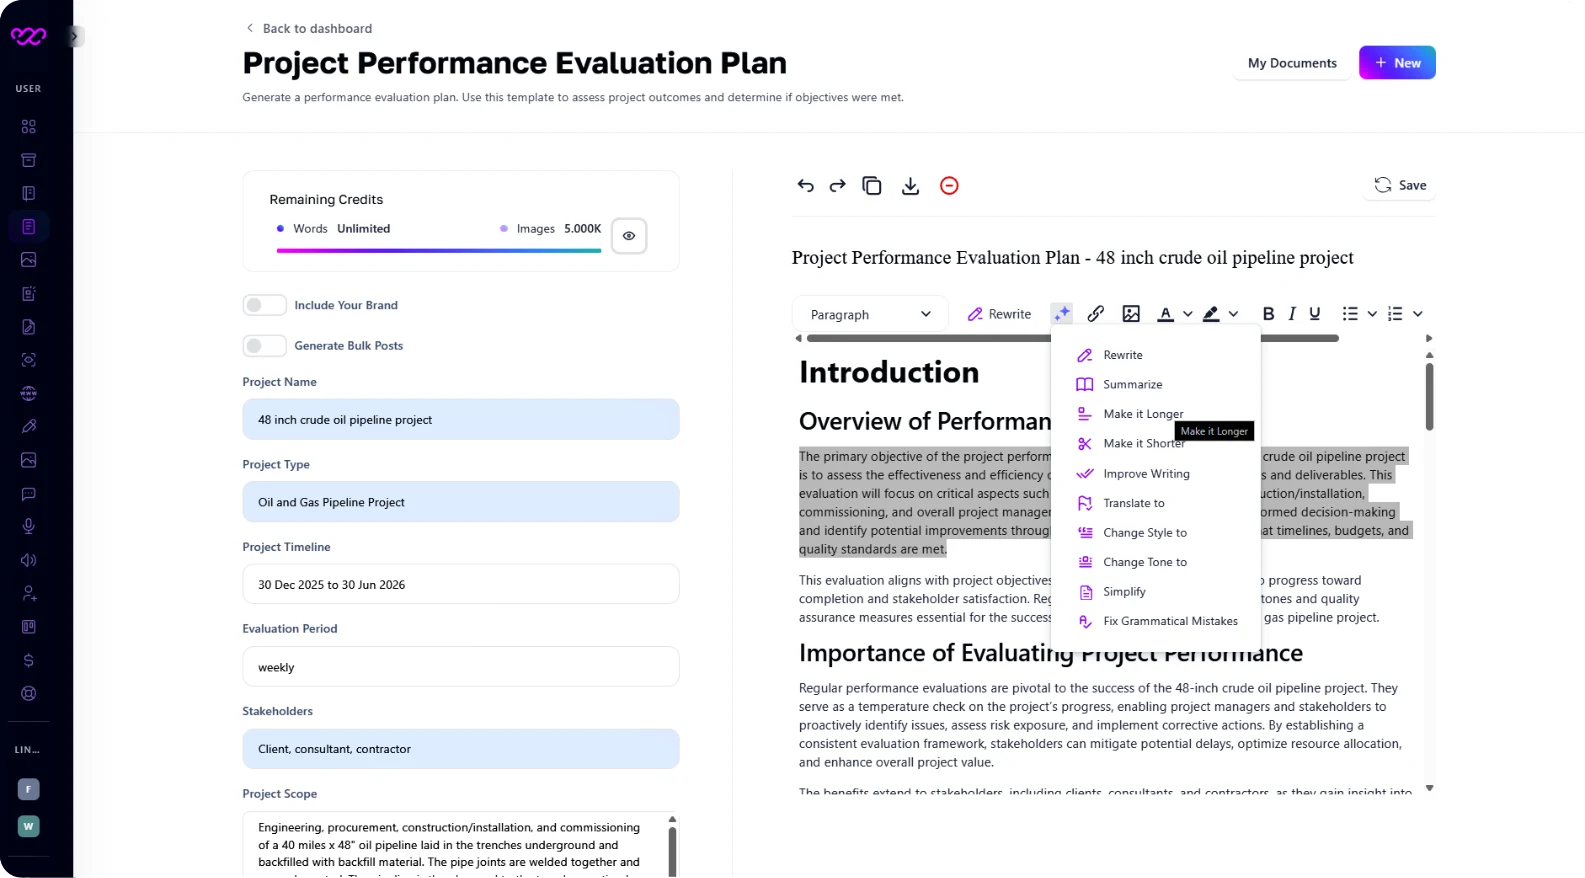The height and width of the screenshot is (878, 1585).
Task: Expand the collapsed sidebar with the chevron
Action: 74,36
